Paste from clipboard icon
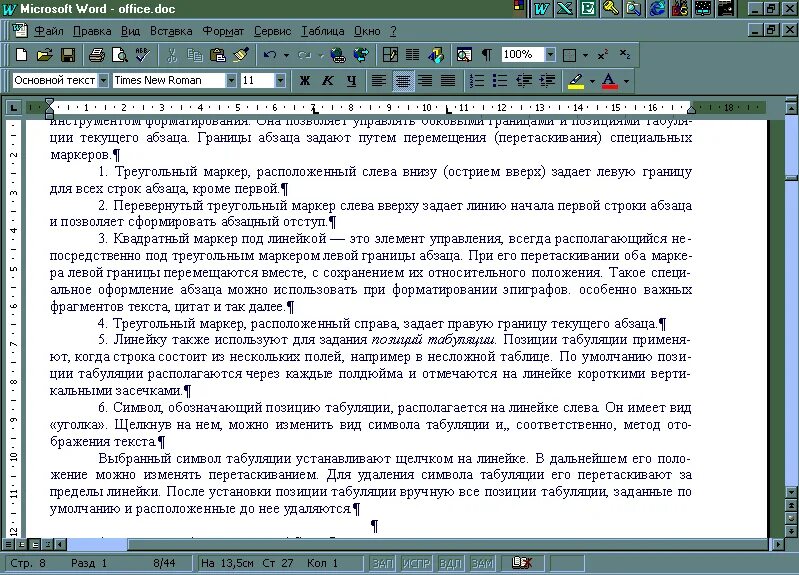 click(218, 55)
